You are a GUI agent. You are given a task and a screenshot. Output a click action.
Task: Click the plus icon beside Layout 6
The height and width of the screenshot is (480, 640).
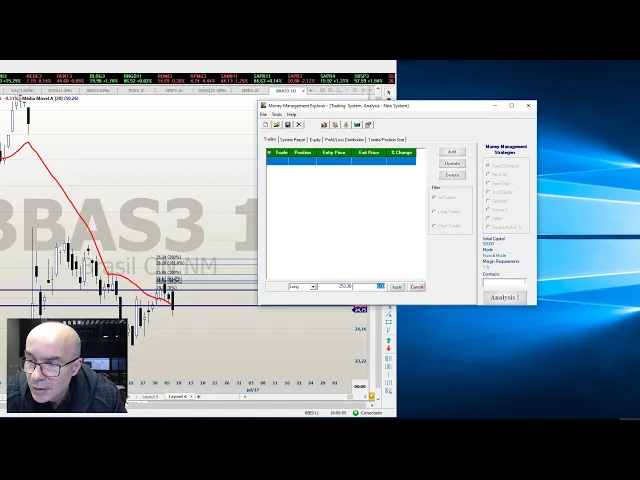[x=199, y=396]
